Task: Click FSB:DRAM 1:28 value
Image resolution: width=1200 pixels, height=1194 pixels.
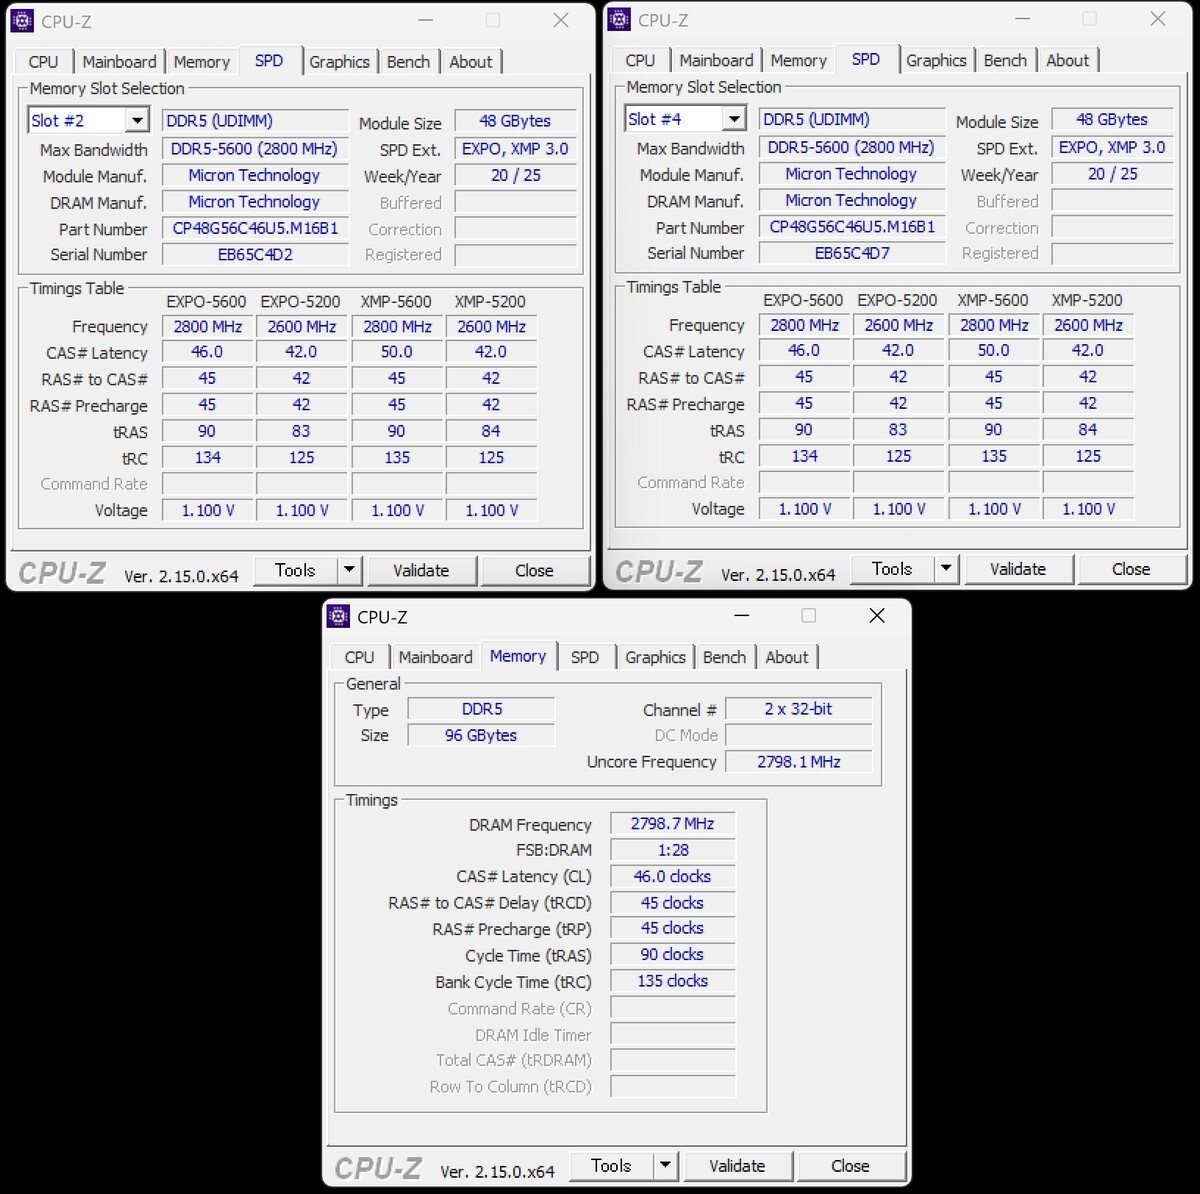Action: pos(672,850)
